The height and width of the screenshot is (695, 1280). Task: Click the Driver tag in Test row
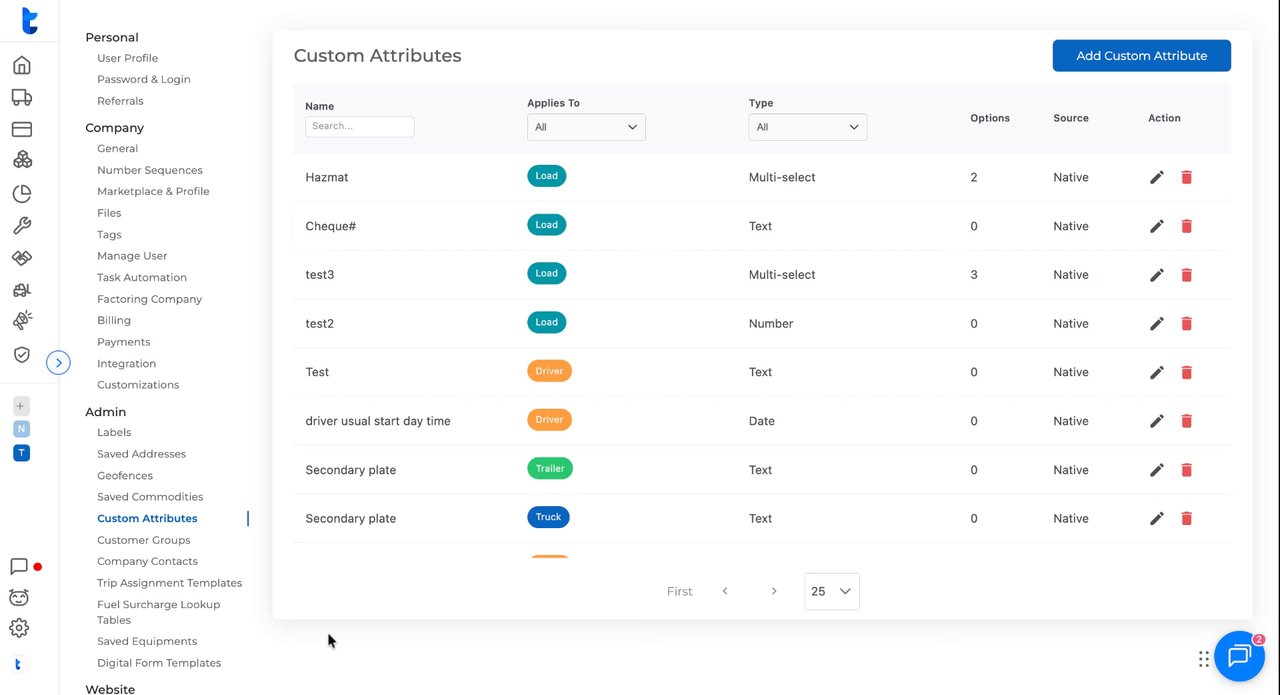click(549, 371)
